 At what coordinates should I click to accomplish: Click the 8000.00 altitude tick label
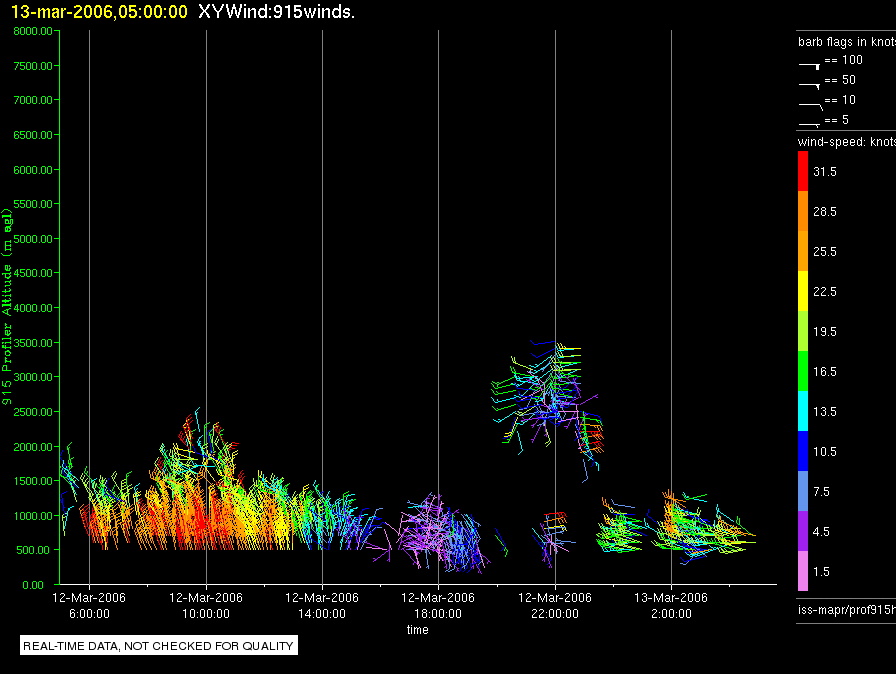coord(33,31)
